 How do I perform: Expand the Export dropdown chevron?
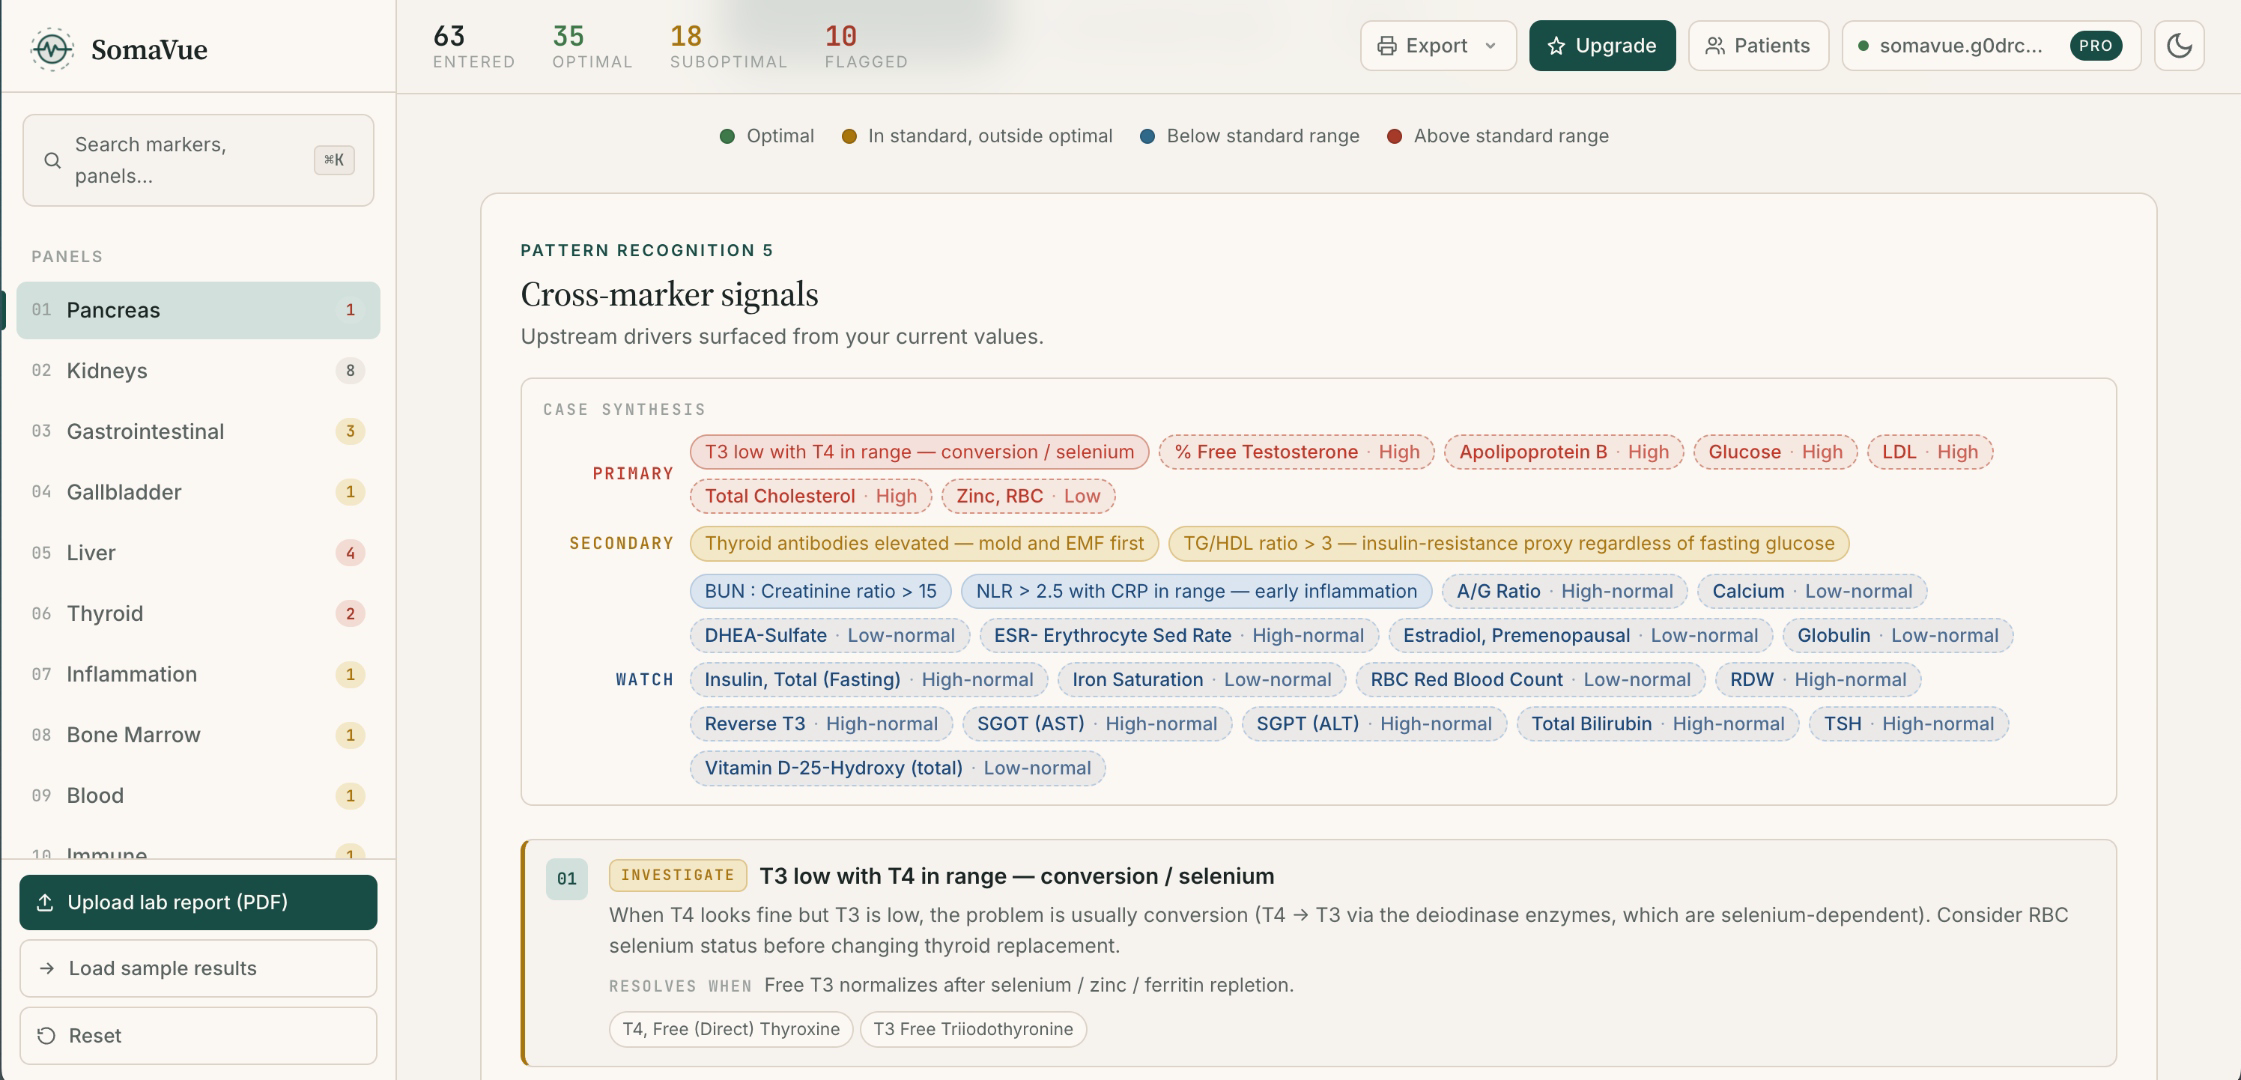tap(1490, 46)
